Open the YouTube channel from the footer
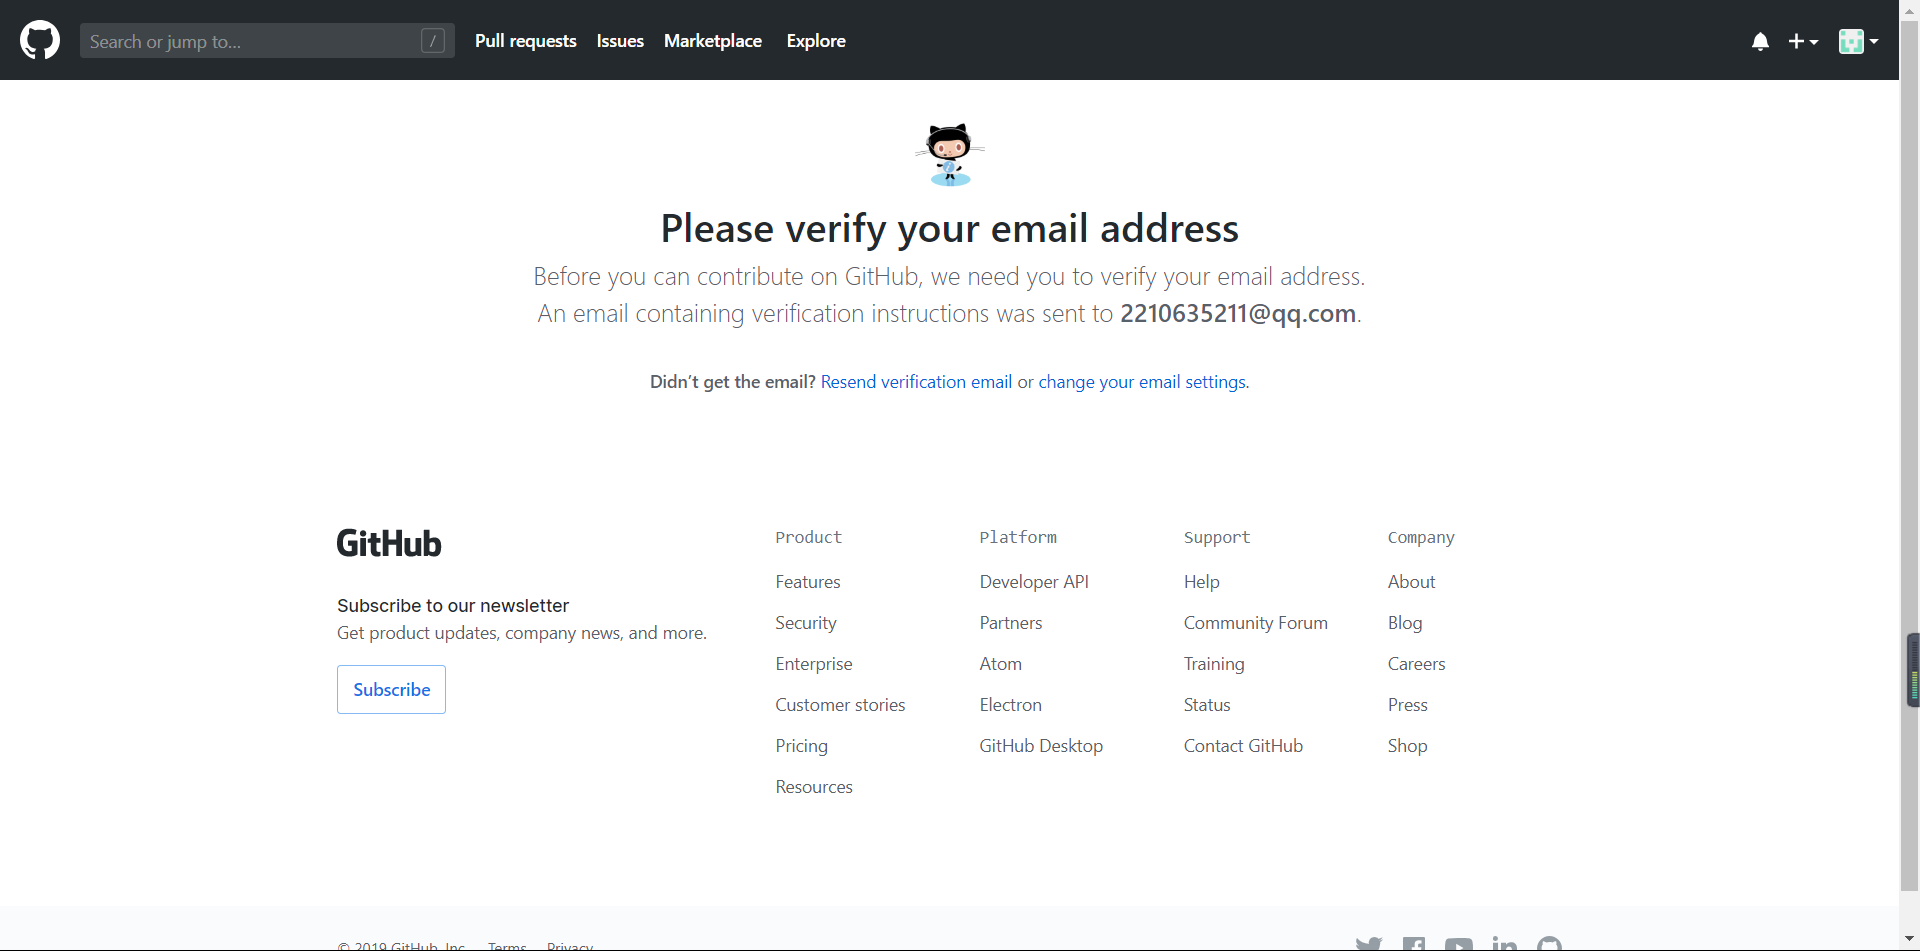The height and width of the screenshot is (951, 1920). click(x=1460, y=943)
